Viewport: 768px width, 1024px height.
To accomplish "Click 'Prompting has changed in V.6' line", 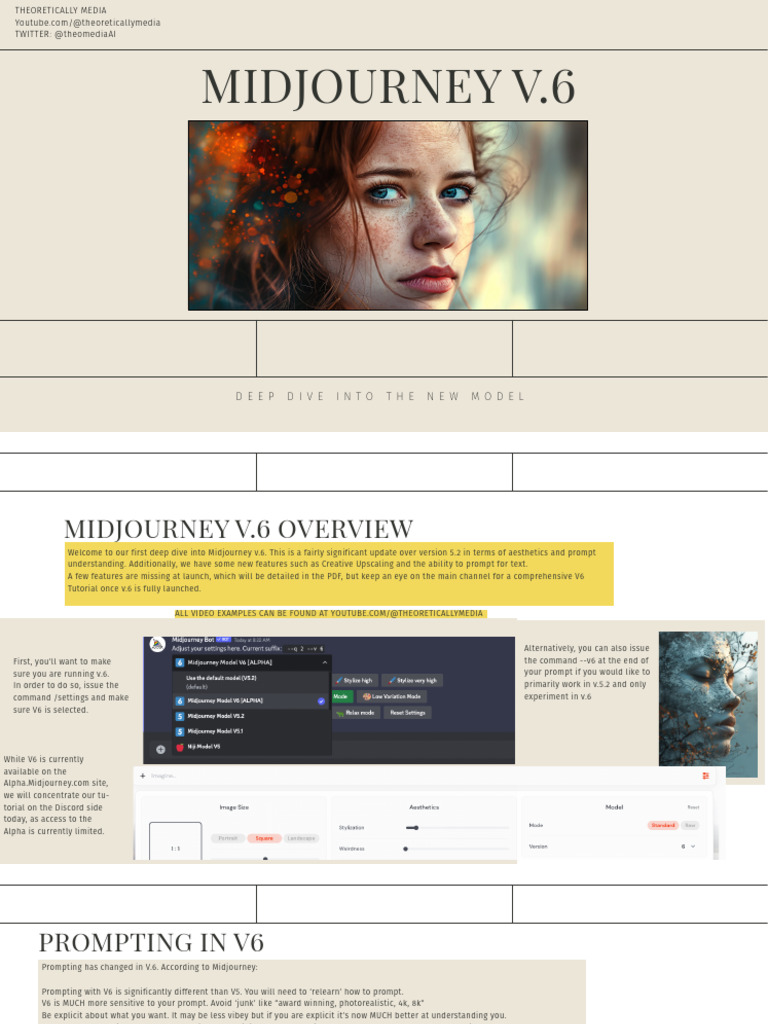I will point(150,967).
